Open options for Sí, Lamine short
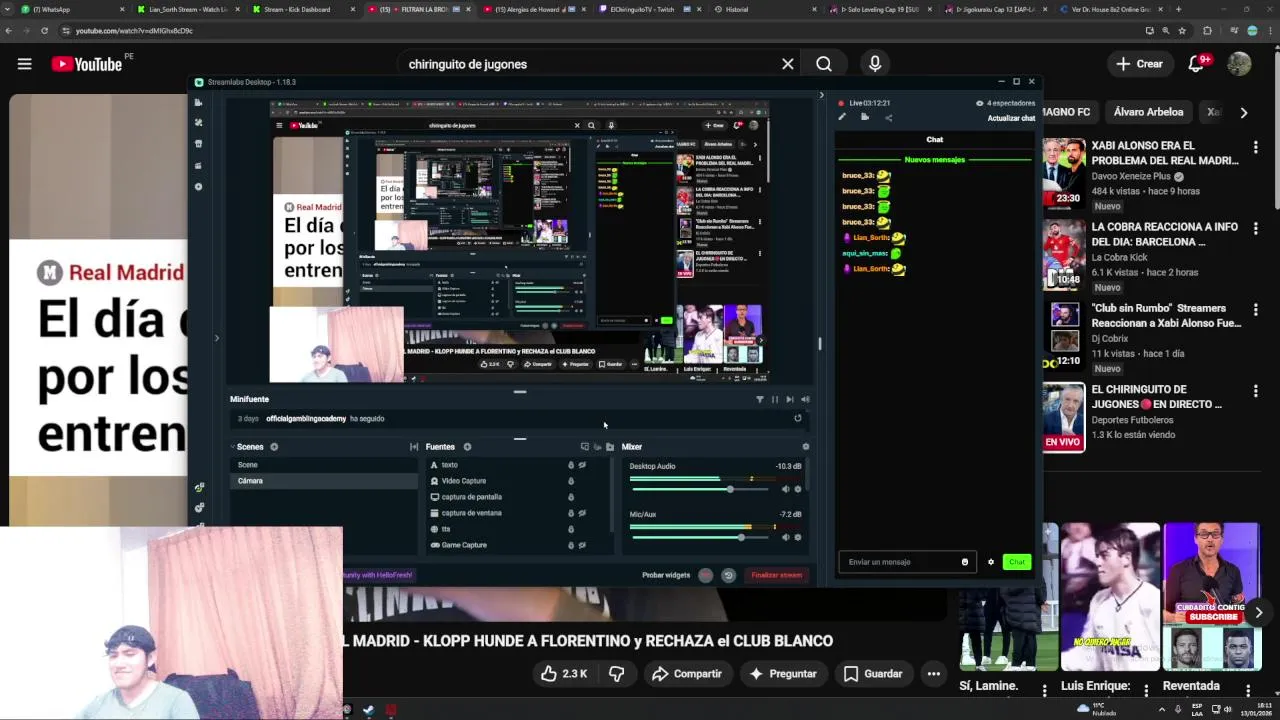The image size is (1280, 720). 1044,690
